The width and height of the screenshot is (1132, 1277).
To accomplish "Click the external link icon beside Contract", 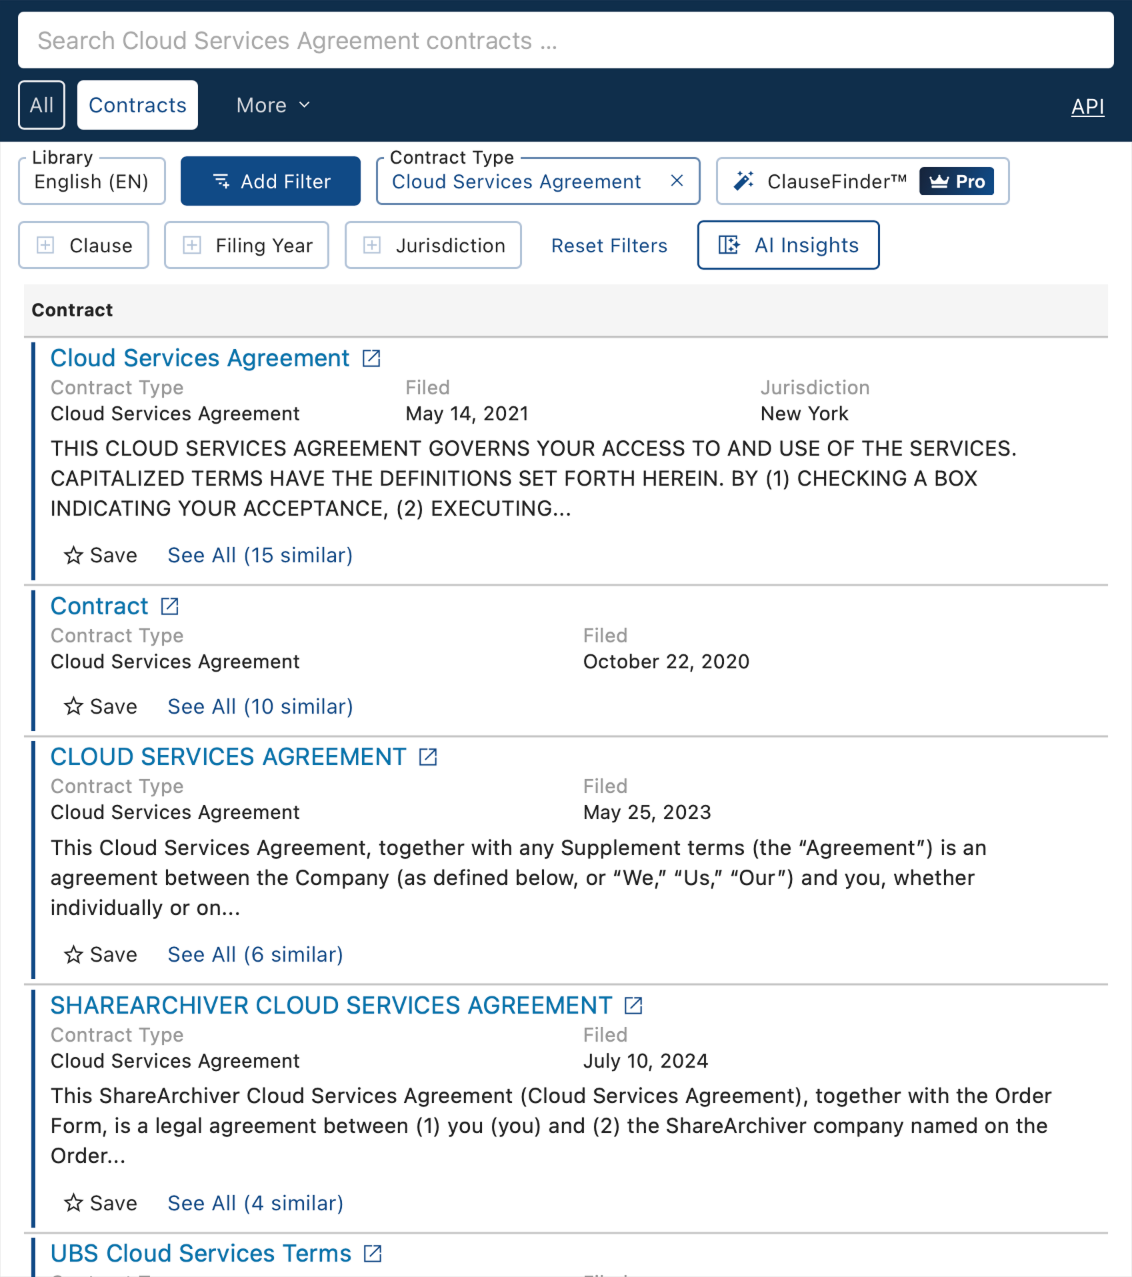I will [x=170, y=606].
